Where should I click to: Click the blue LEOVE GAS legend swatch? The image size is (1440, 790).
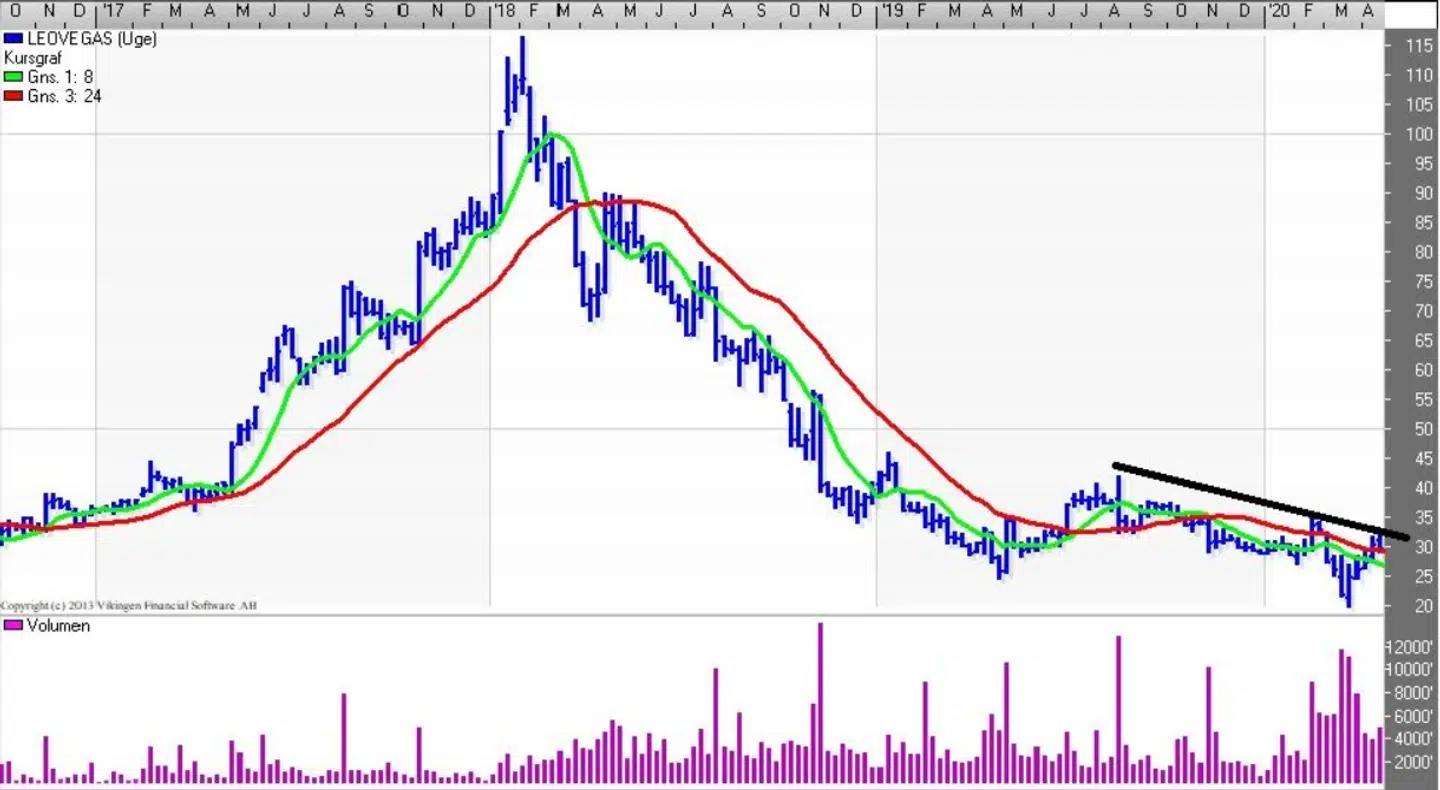coord(11,39)
